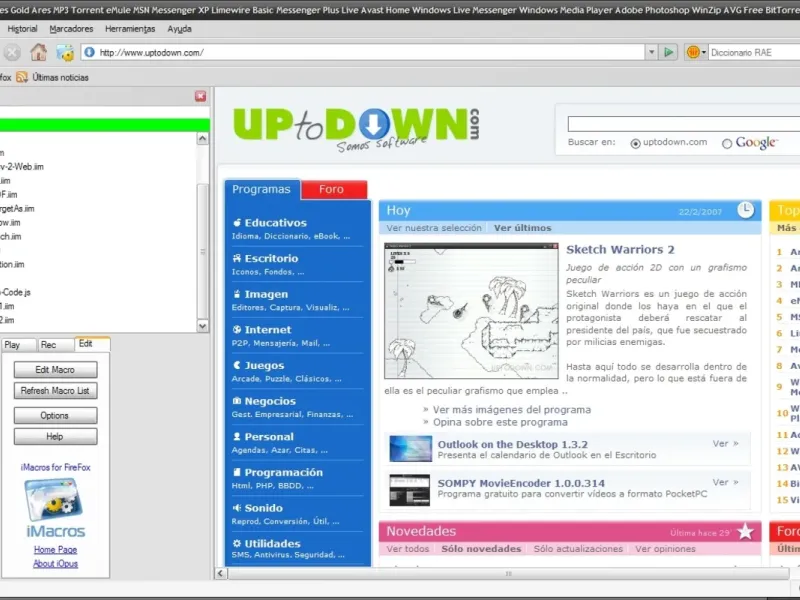The image size is (800, 600).
Task: Click the green Go arrow button
Action: click(x=668, y=52)
